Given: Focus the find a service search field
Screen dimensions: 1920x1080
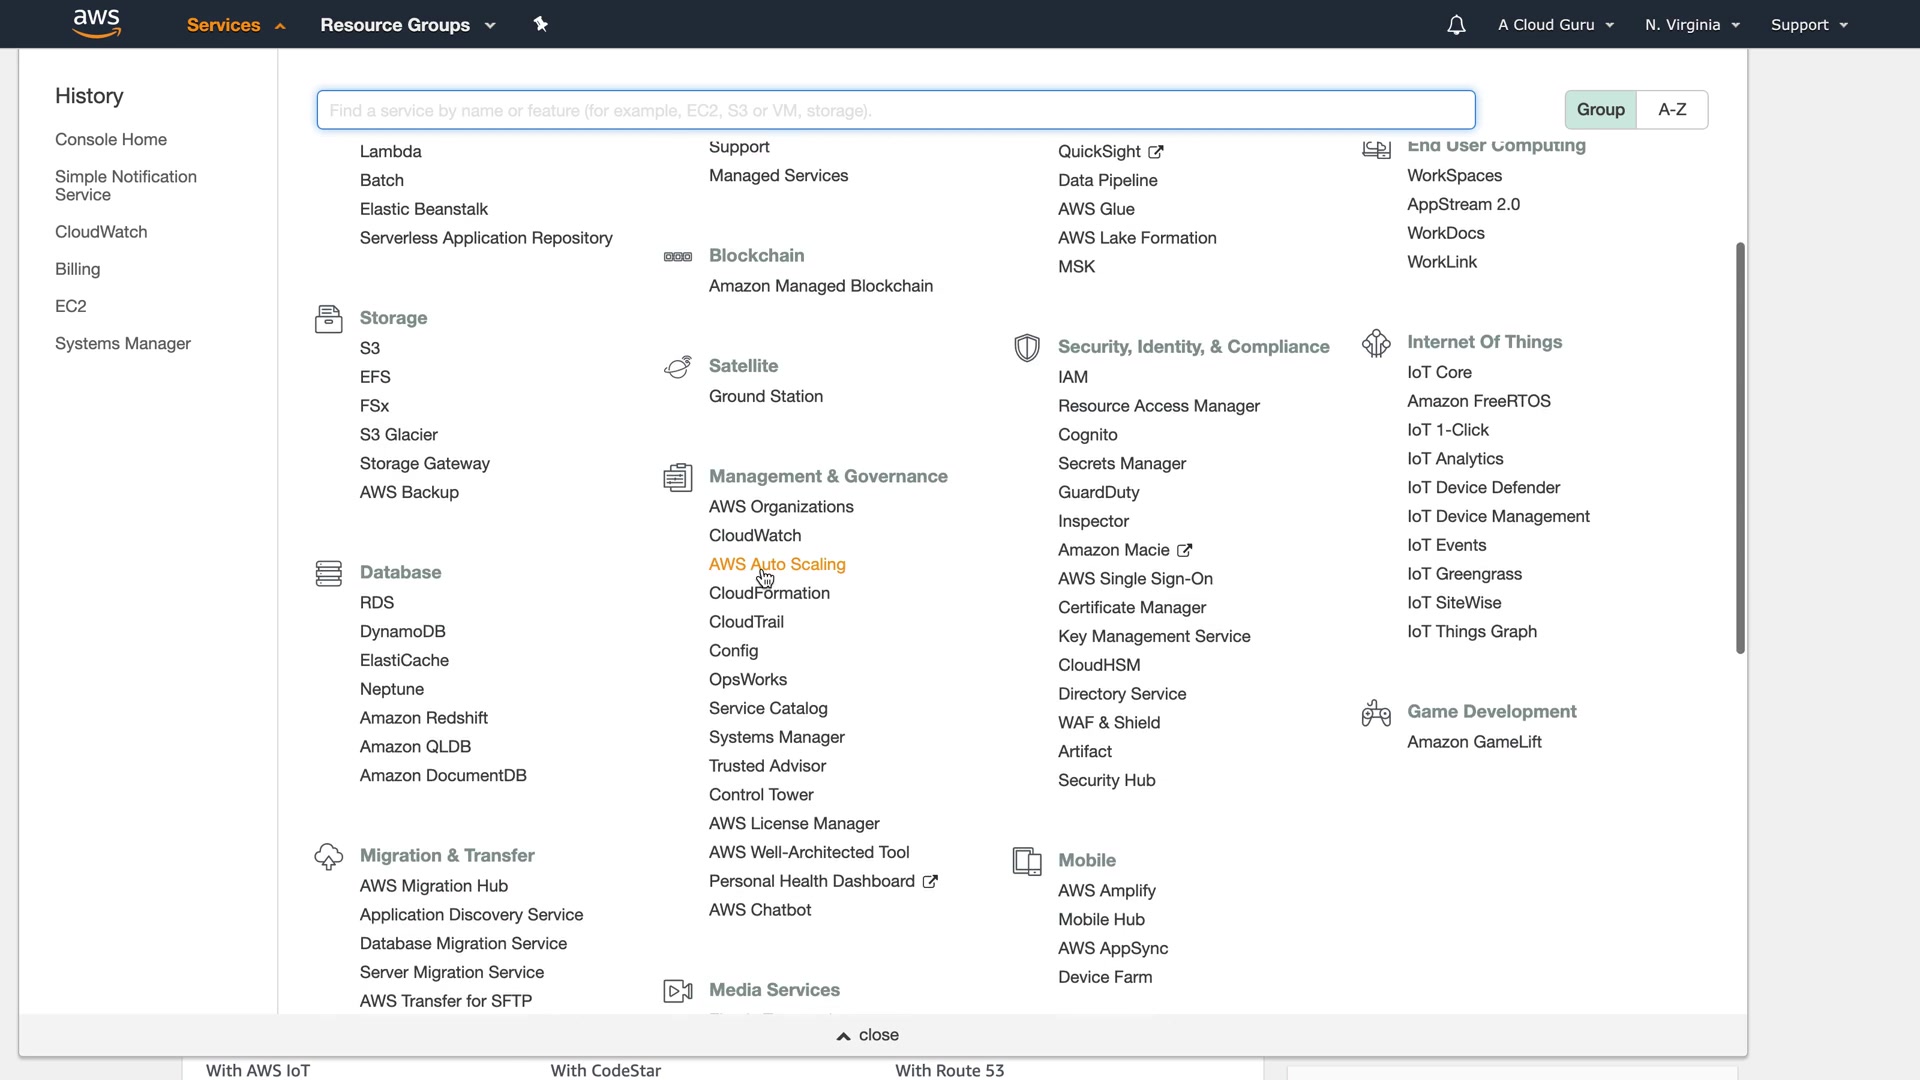Looking at the screenshot, I should click(895, 110).
